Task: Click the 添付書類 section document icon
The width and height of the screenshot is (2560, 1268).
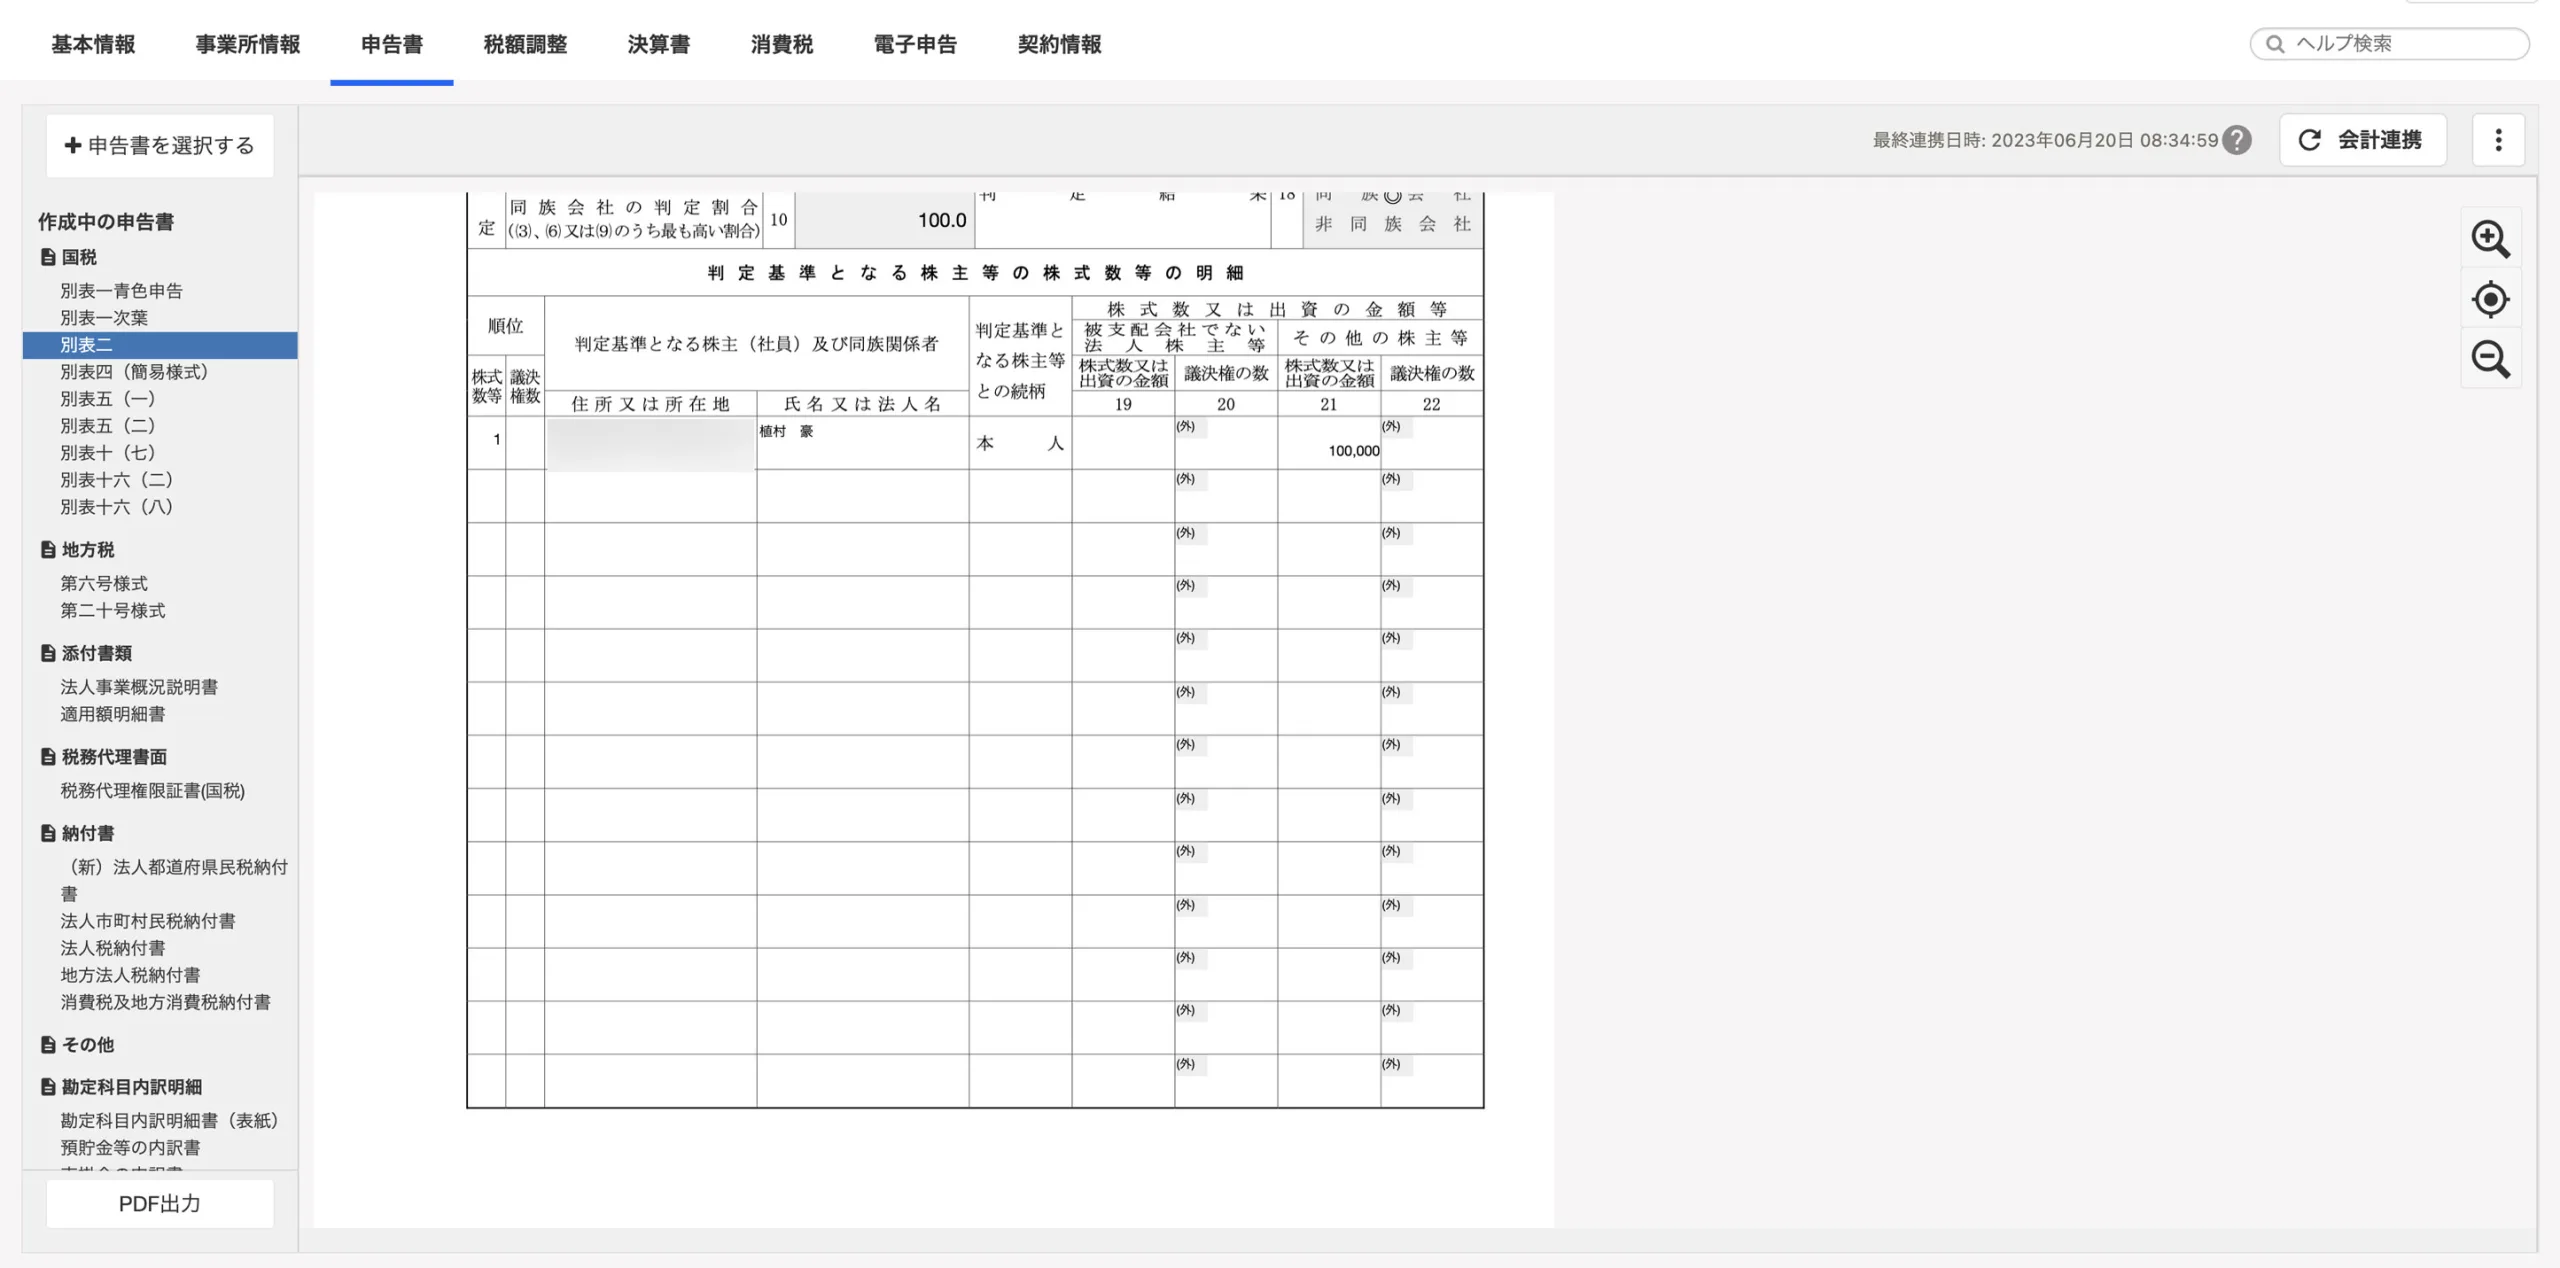Action: click(x=48, y=653)
